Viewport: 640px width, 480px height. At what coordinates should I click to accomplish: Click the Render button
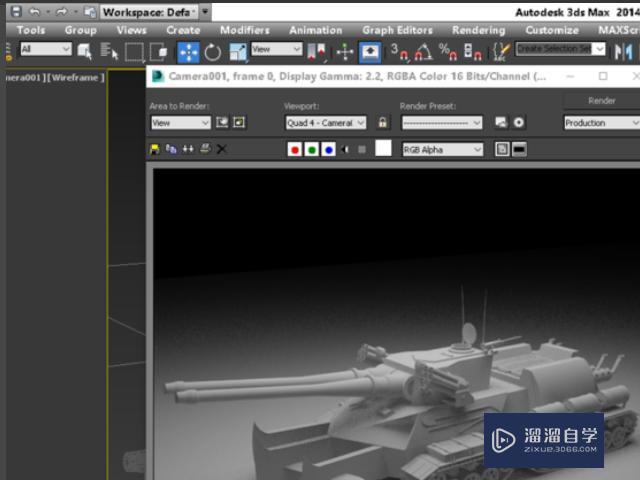tap(601, 100)
